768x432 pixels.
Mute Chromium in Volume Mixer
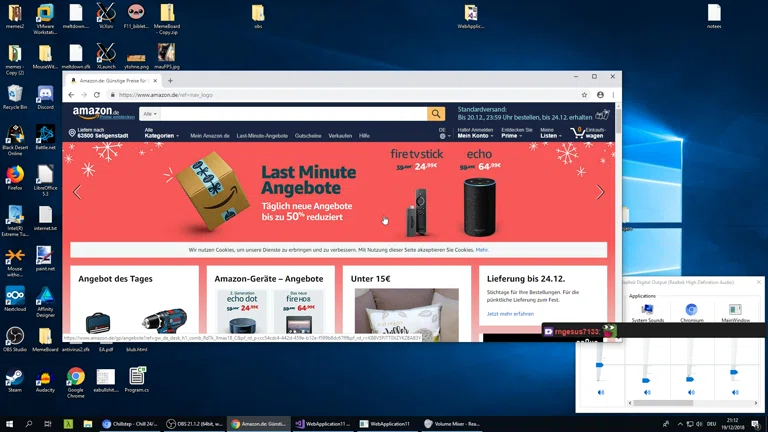click(x=691, y=392)
